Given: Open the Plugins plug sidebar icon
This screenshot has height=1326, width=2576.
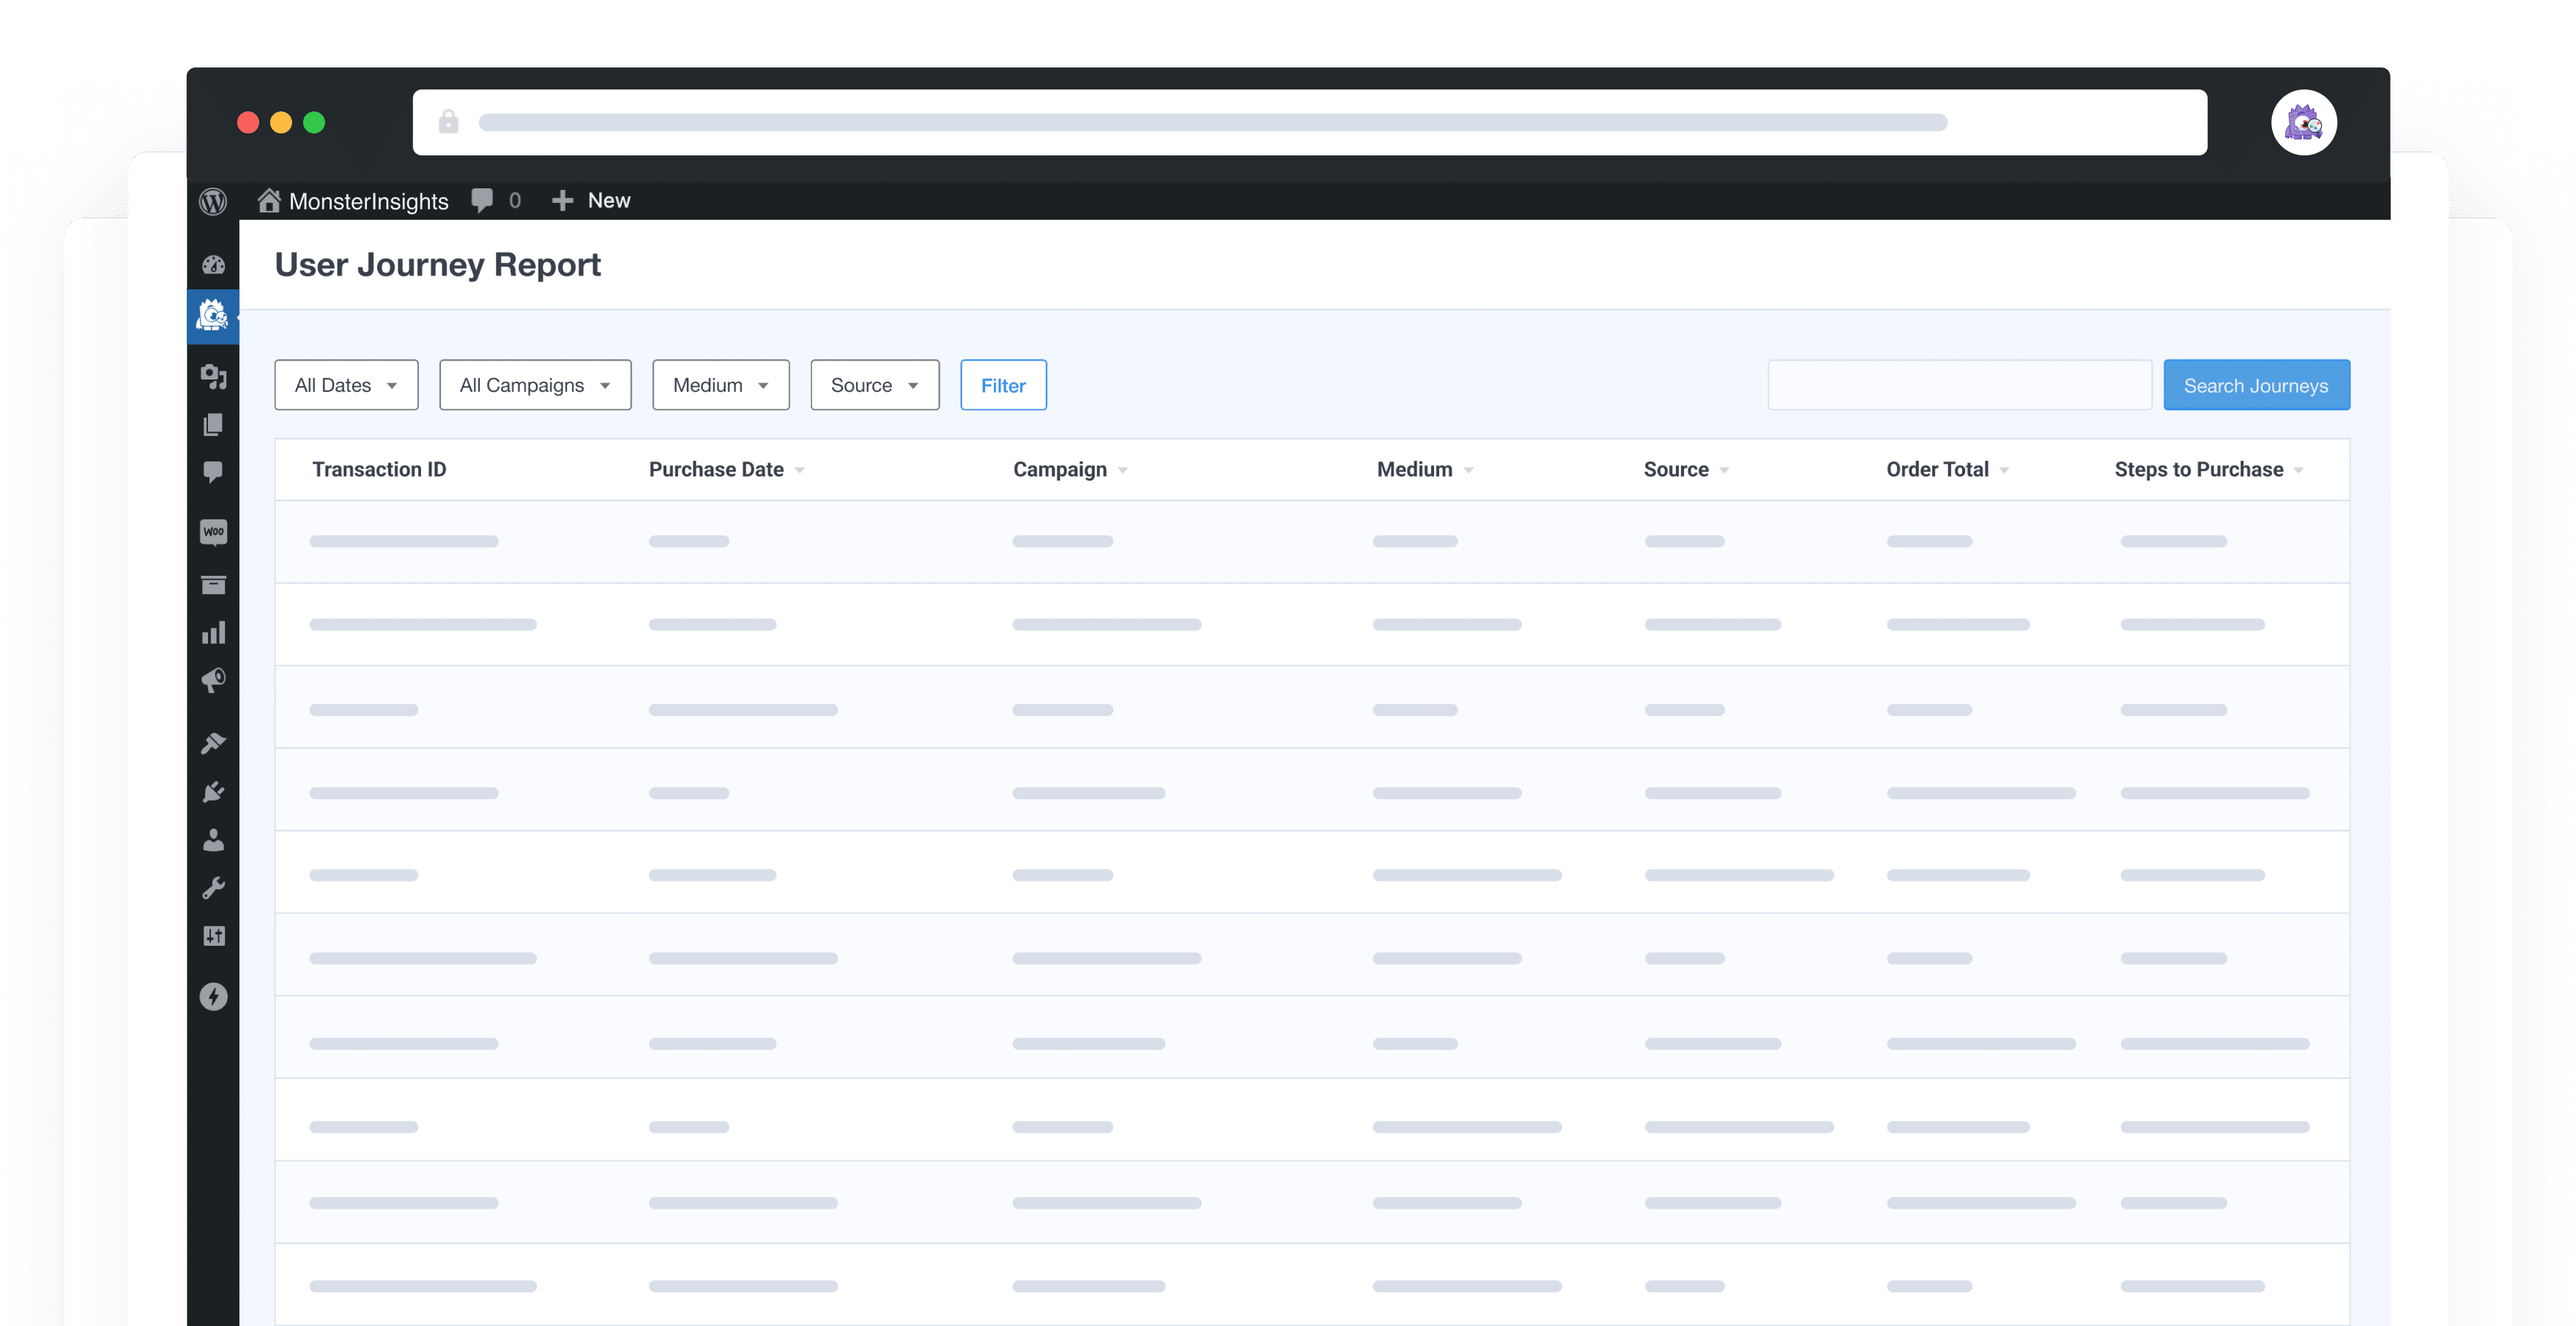Looking at the screenshot, I should (213, 792).
